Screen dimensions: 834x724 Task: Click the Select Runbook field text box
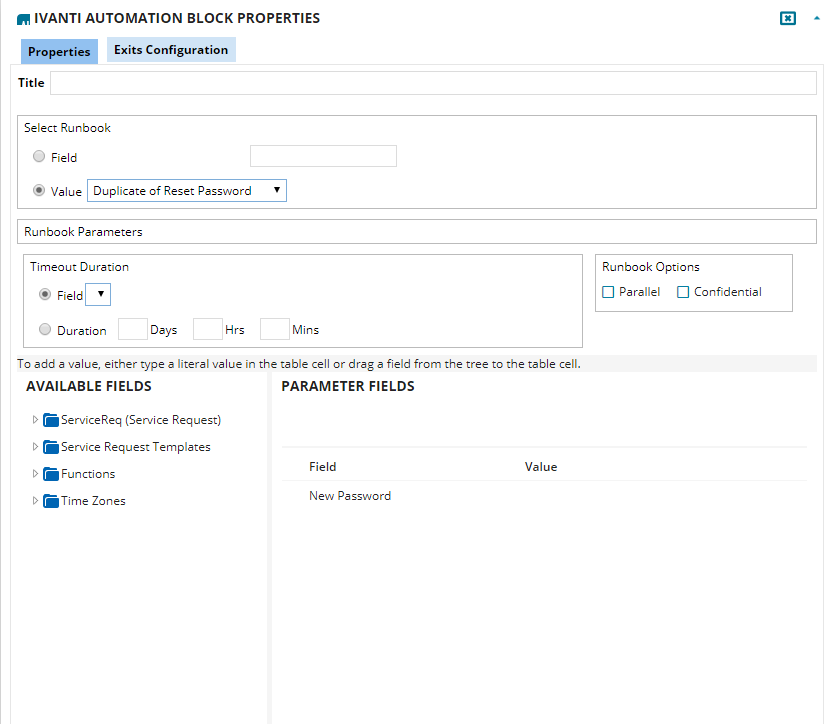323,156
